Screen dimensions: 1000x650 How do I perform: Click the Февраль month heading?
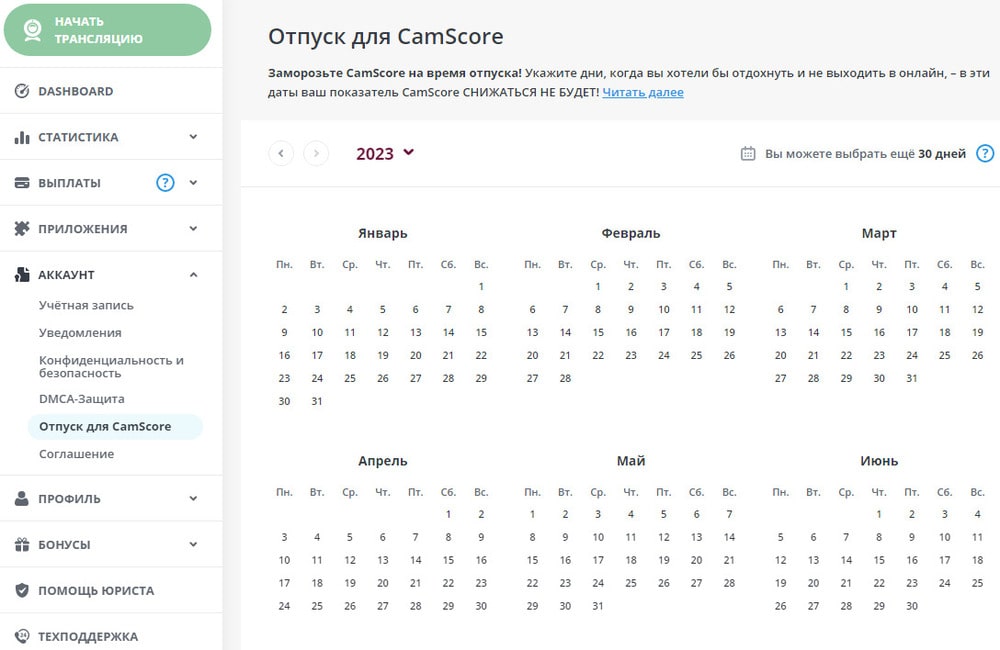tap(631, 233)
